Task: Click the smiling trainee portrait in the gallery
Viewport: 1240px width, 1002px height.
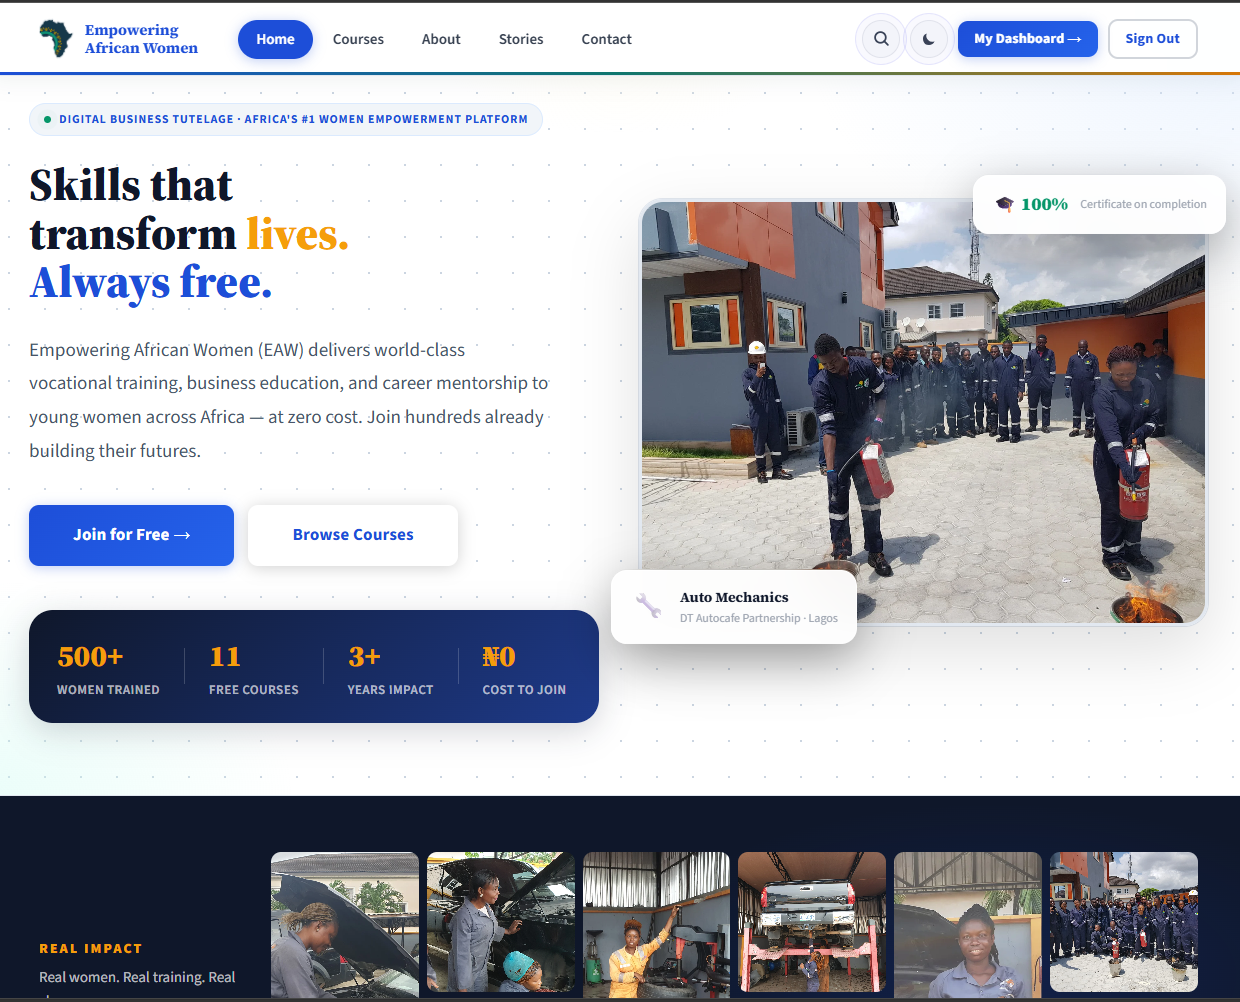Action: tap(967, 922)
